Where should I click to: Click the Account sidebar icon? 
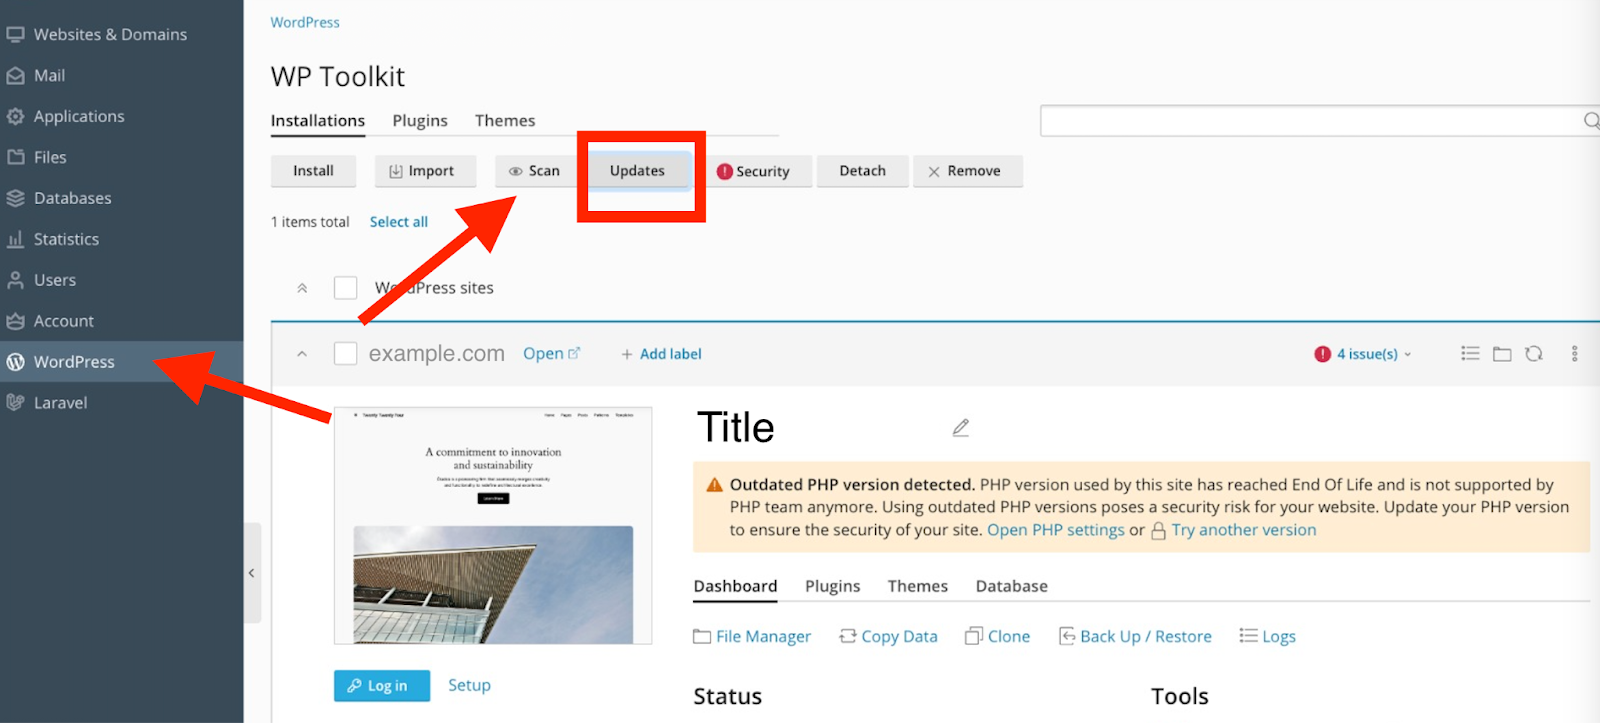[15, 321]
